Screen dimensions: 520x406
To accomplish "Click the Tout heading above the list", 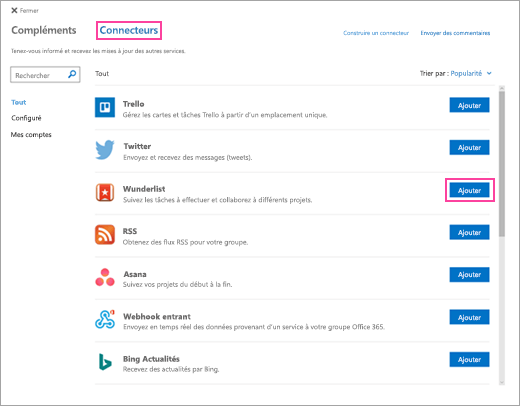I will coord(102,74).
